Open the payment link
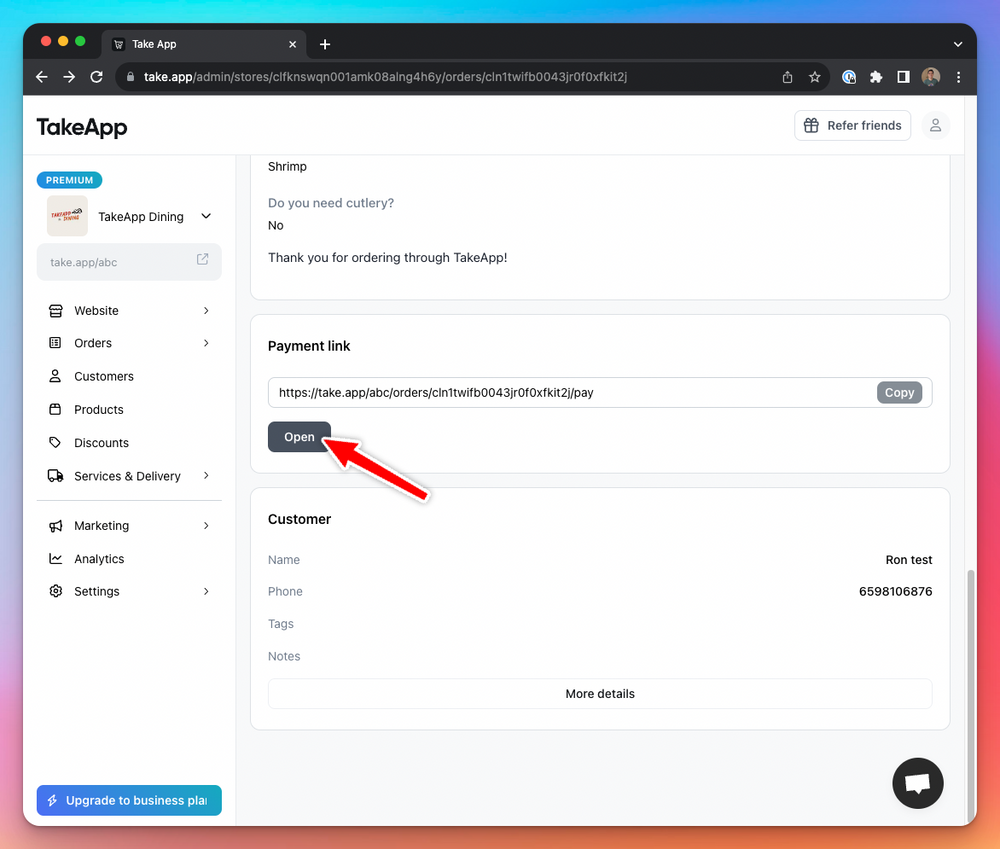The width and height of the screenshot is (1000, 849). click(299, 437)
